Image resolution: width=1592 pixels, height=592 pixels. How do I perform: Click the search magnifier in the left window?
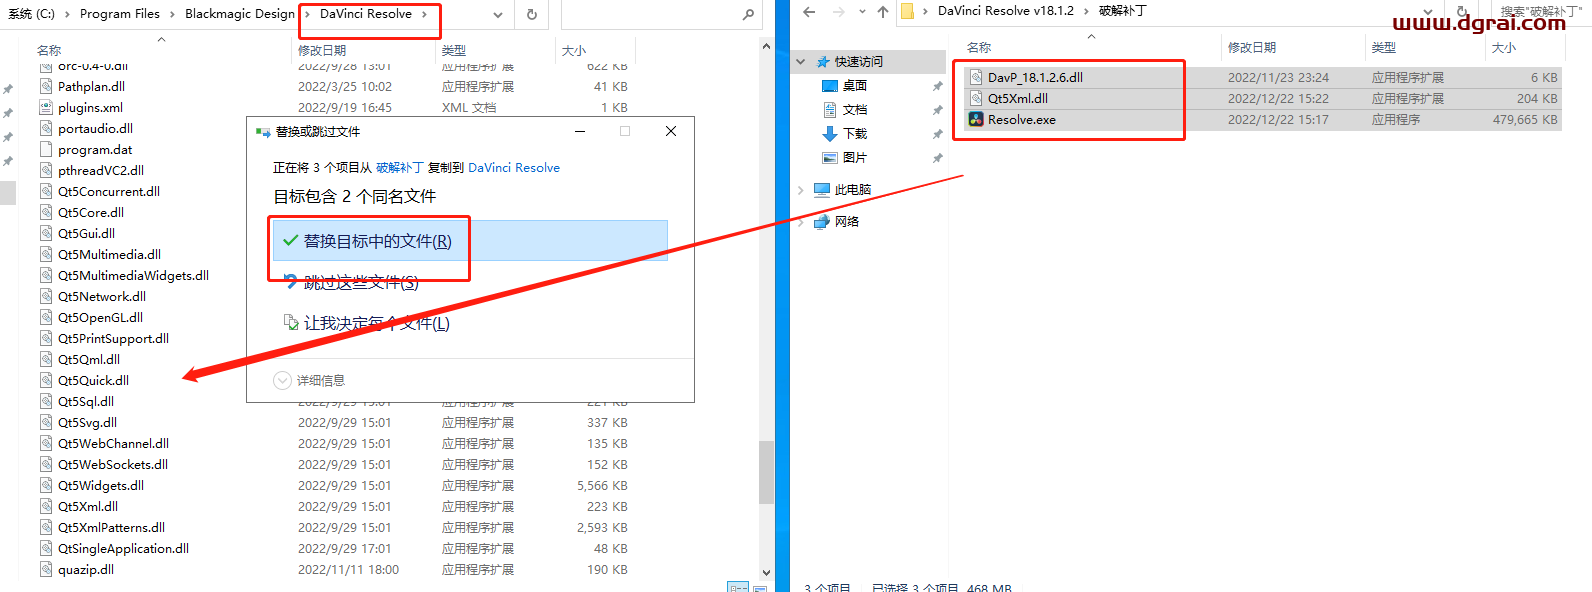click(x=748, y=14)
